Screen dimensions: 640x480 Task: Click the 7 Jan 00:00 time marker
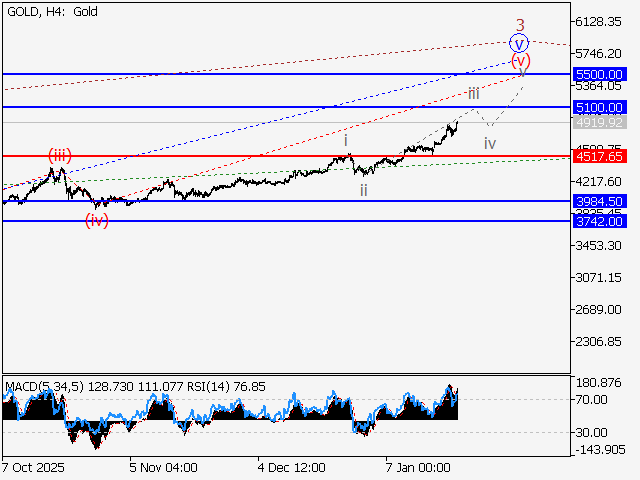[x=420, y=467]
